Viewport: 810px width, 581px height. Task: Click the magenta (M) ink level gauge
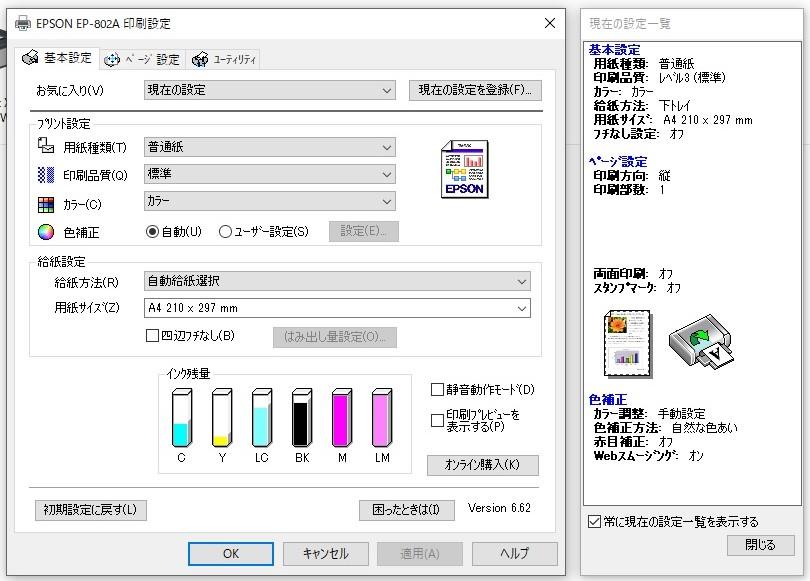[342, 417]
